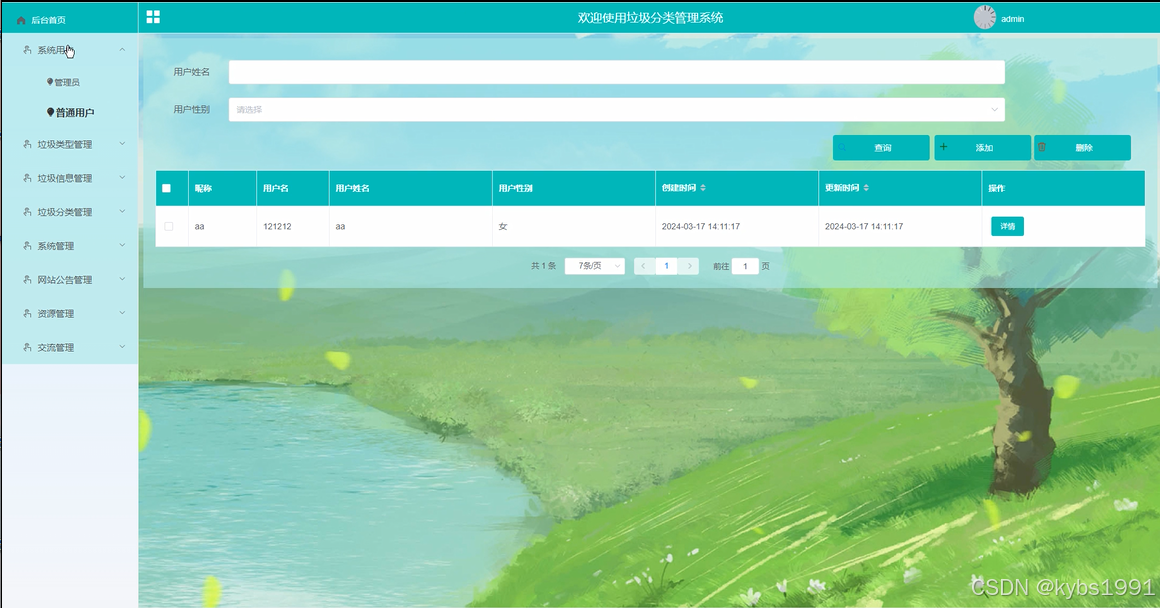1160x608 pixels.
Task: Open the 垃圾类型管理 menu label
Action: point(65,144)
